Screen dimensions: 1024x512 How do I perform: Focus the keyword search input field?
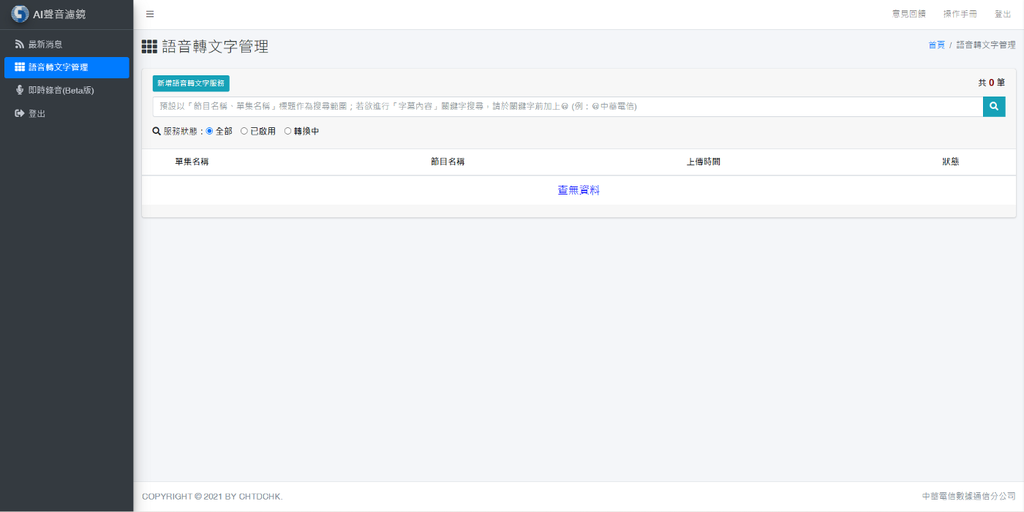568,106
